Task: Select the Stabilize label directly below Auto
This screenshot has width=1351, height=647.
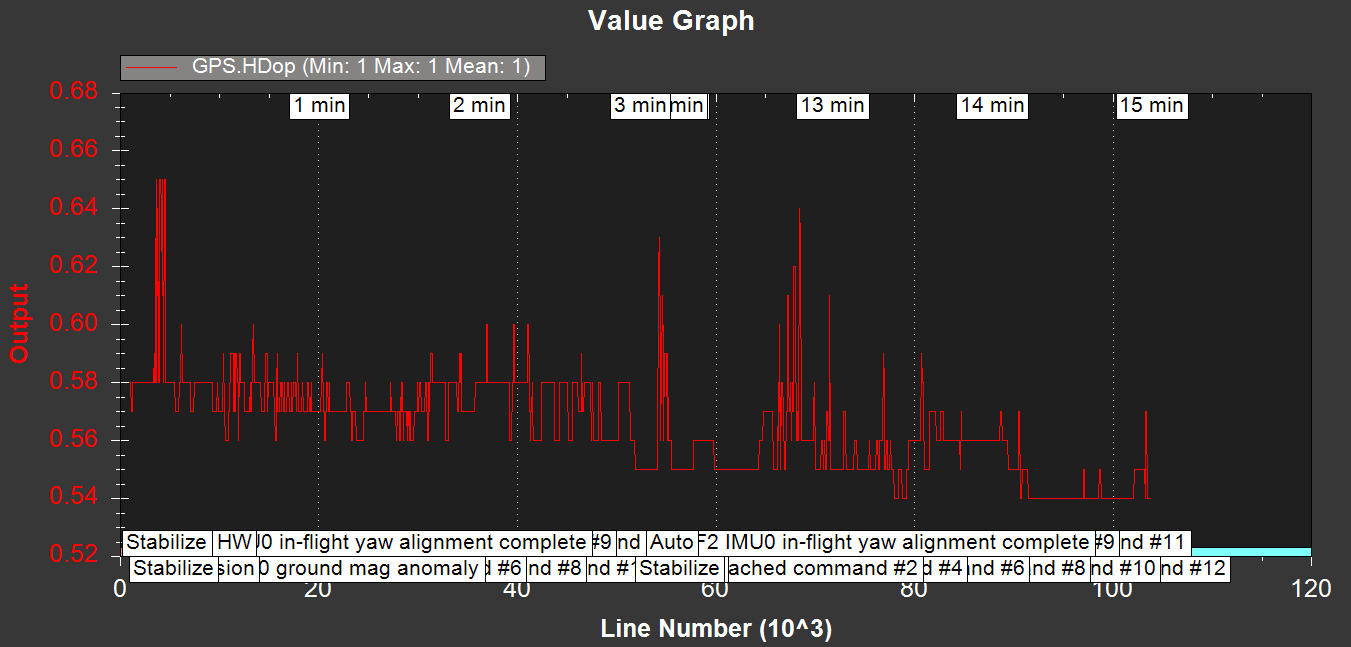Action: (x=678, y=569)
